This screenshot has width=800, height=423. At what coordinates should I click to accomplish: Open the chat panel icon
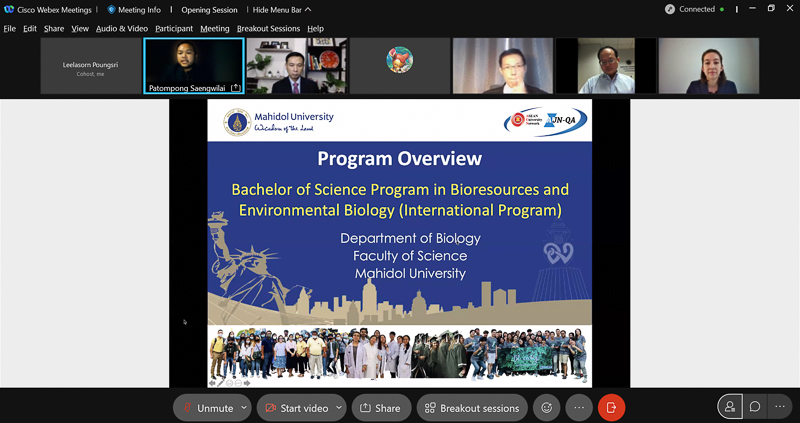click(x=755, y=407)
